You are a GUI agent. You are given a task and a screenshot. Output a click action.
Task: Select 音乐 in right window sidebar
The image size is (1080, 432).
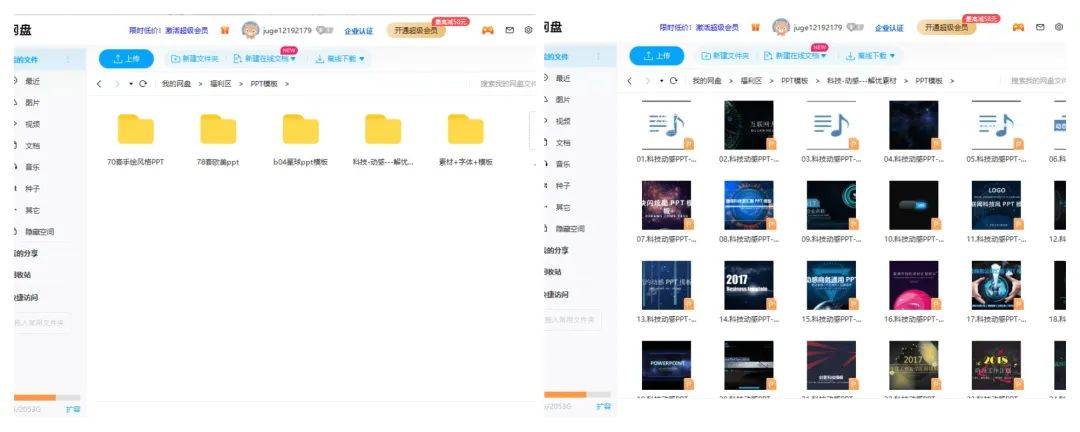click(x=563, y=164)
